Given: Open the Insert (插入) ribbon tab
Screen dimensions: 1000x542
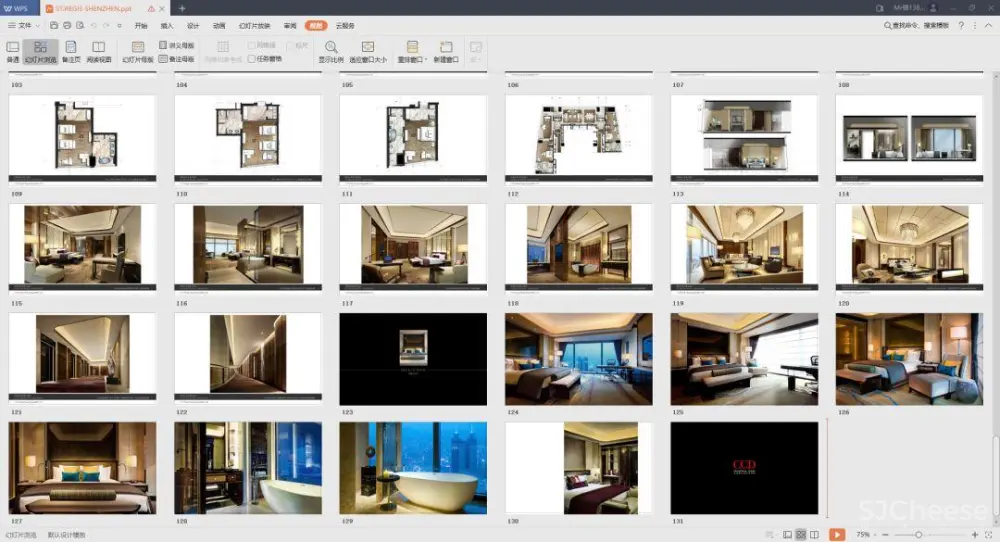Looking at the screenshot, I should click(167, 25).
